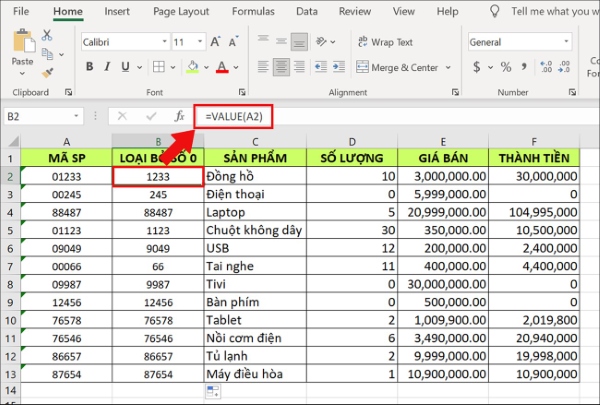Open the Font dialog launcher
Screen dimensions: 600x405
pyautogui.click(x=242, y=92)
